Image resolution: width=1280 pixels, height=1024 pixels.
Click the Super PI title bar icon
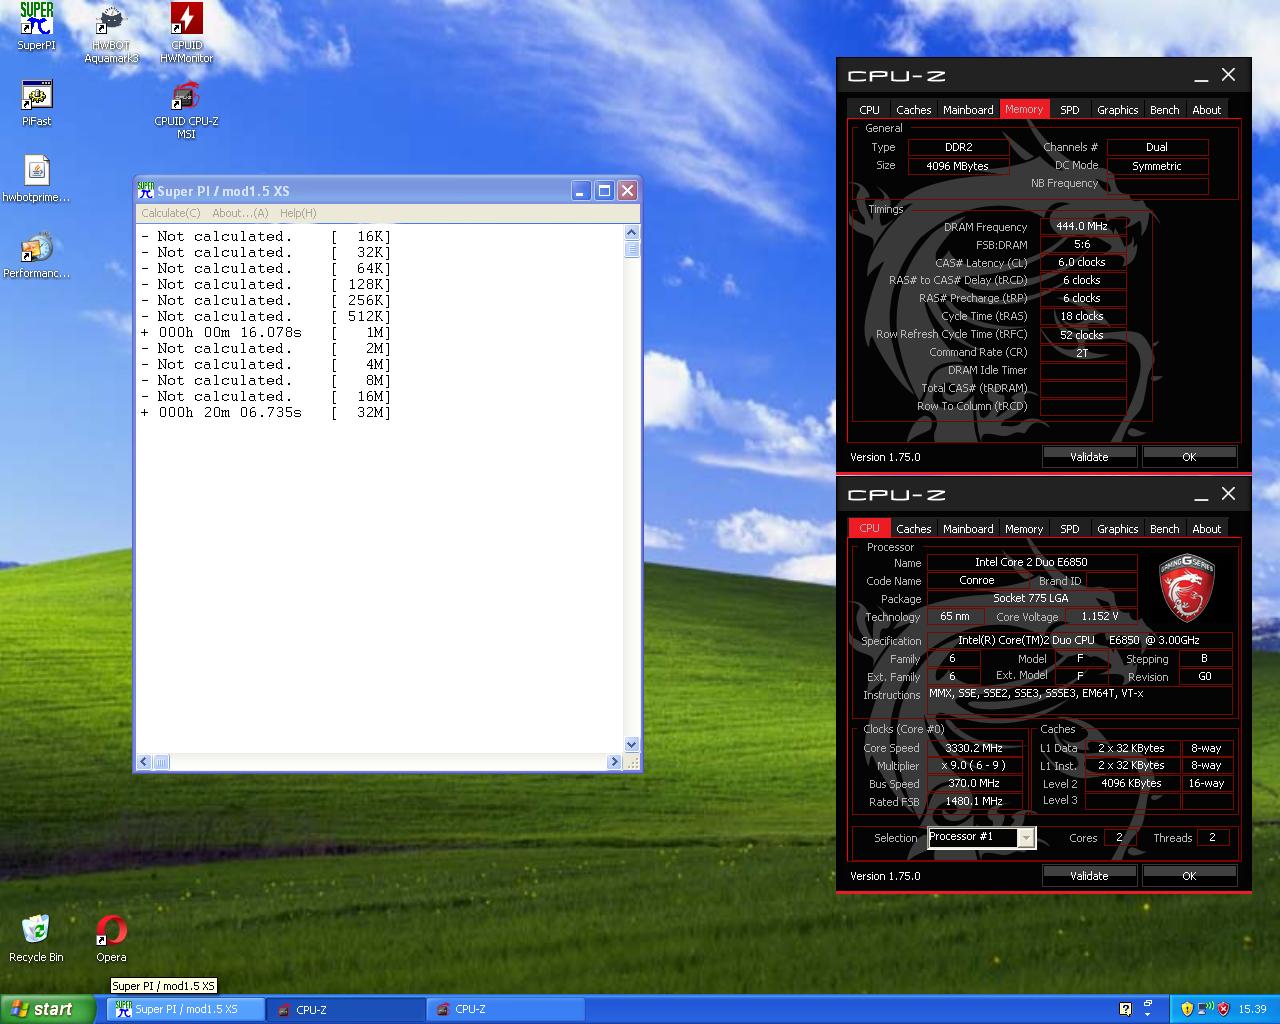(x=146, y=190)
